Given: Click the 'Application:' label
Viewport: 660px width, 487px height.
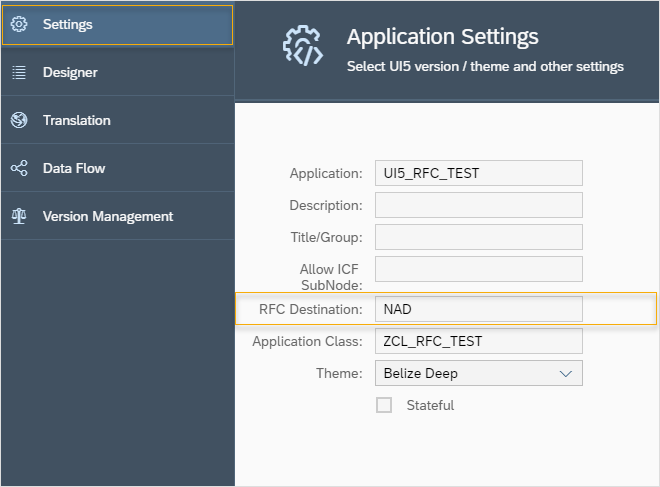Looking at the screenshot, I should 326,173.
